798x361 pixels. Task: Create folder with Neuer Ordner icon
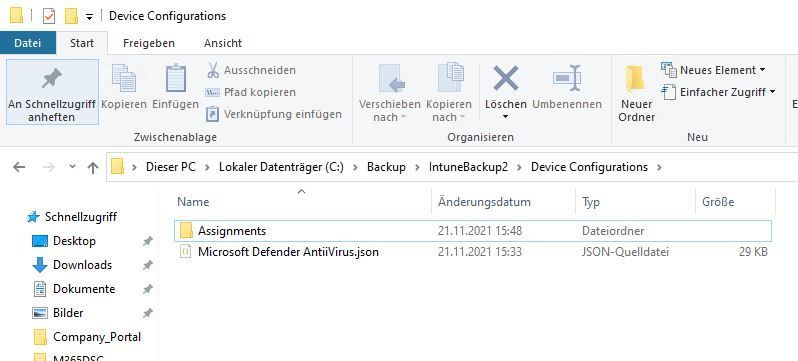click(x=636, y=93)
